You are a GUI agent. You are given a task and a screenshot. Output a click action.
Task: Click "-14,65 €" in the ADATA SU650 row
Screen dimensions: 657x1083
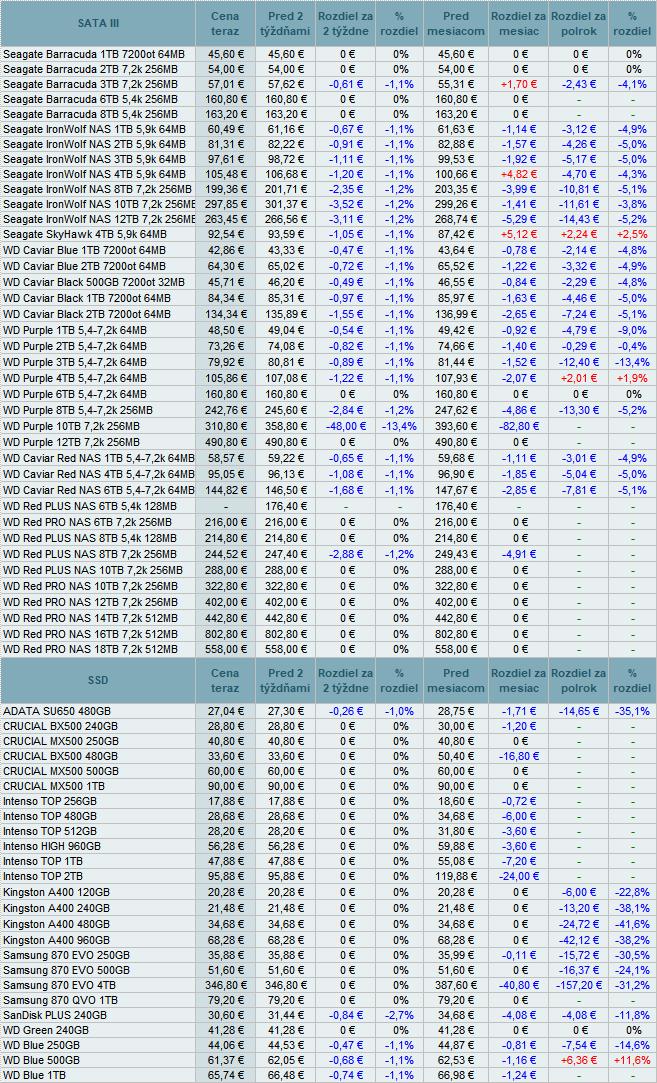coord(578,711)
